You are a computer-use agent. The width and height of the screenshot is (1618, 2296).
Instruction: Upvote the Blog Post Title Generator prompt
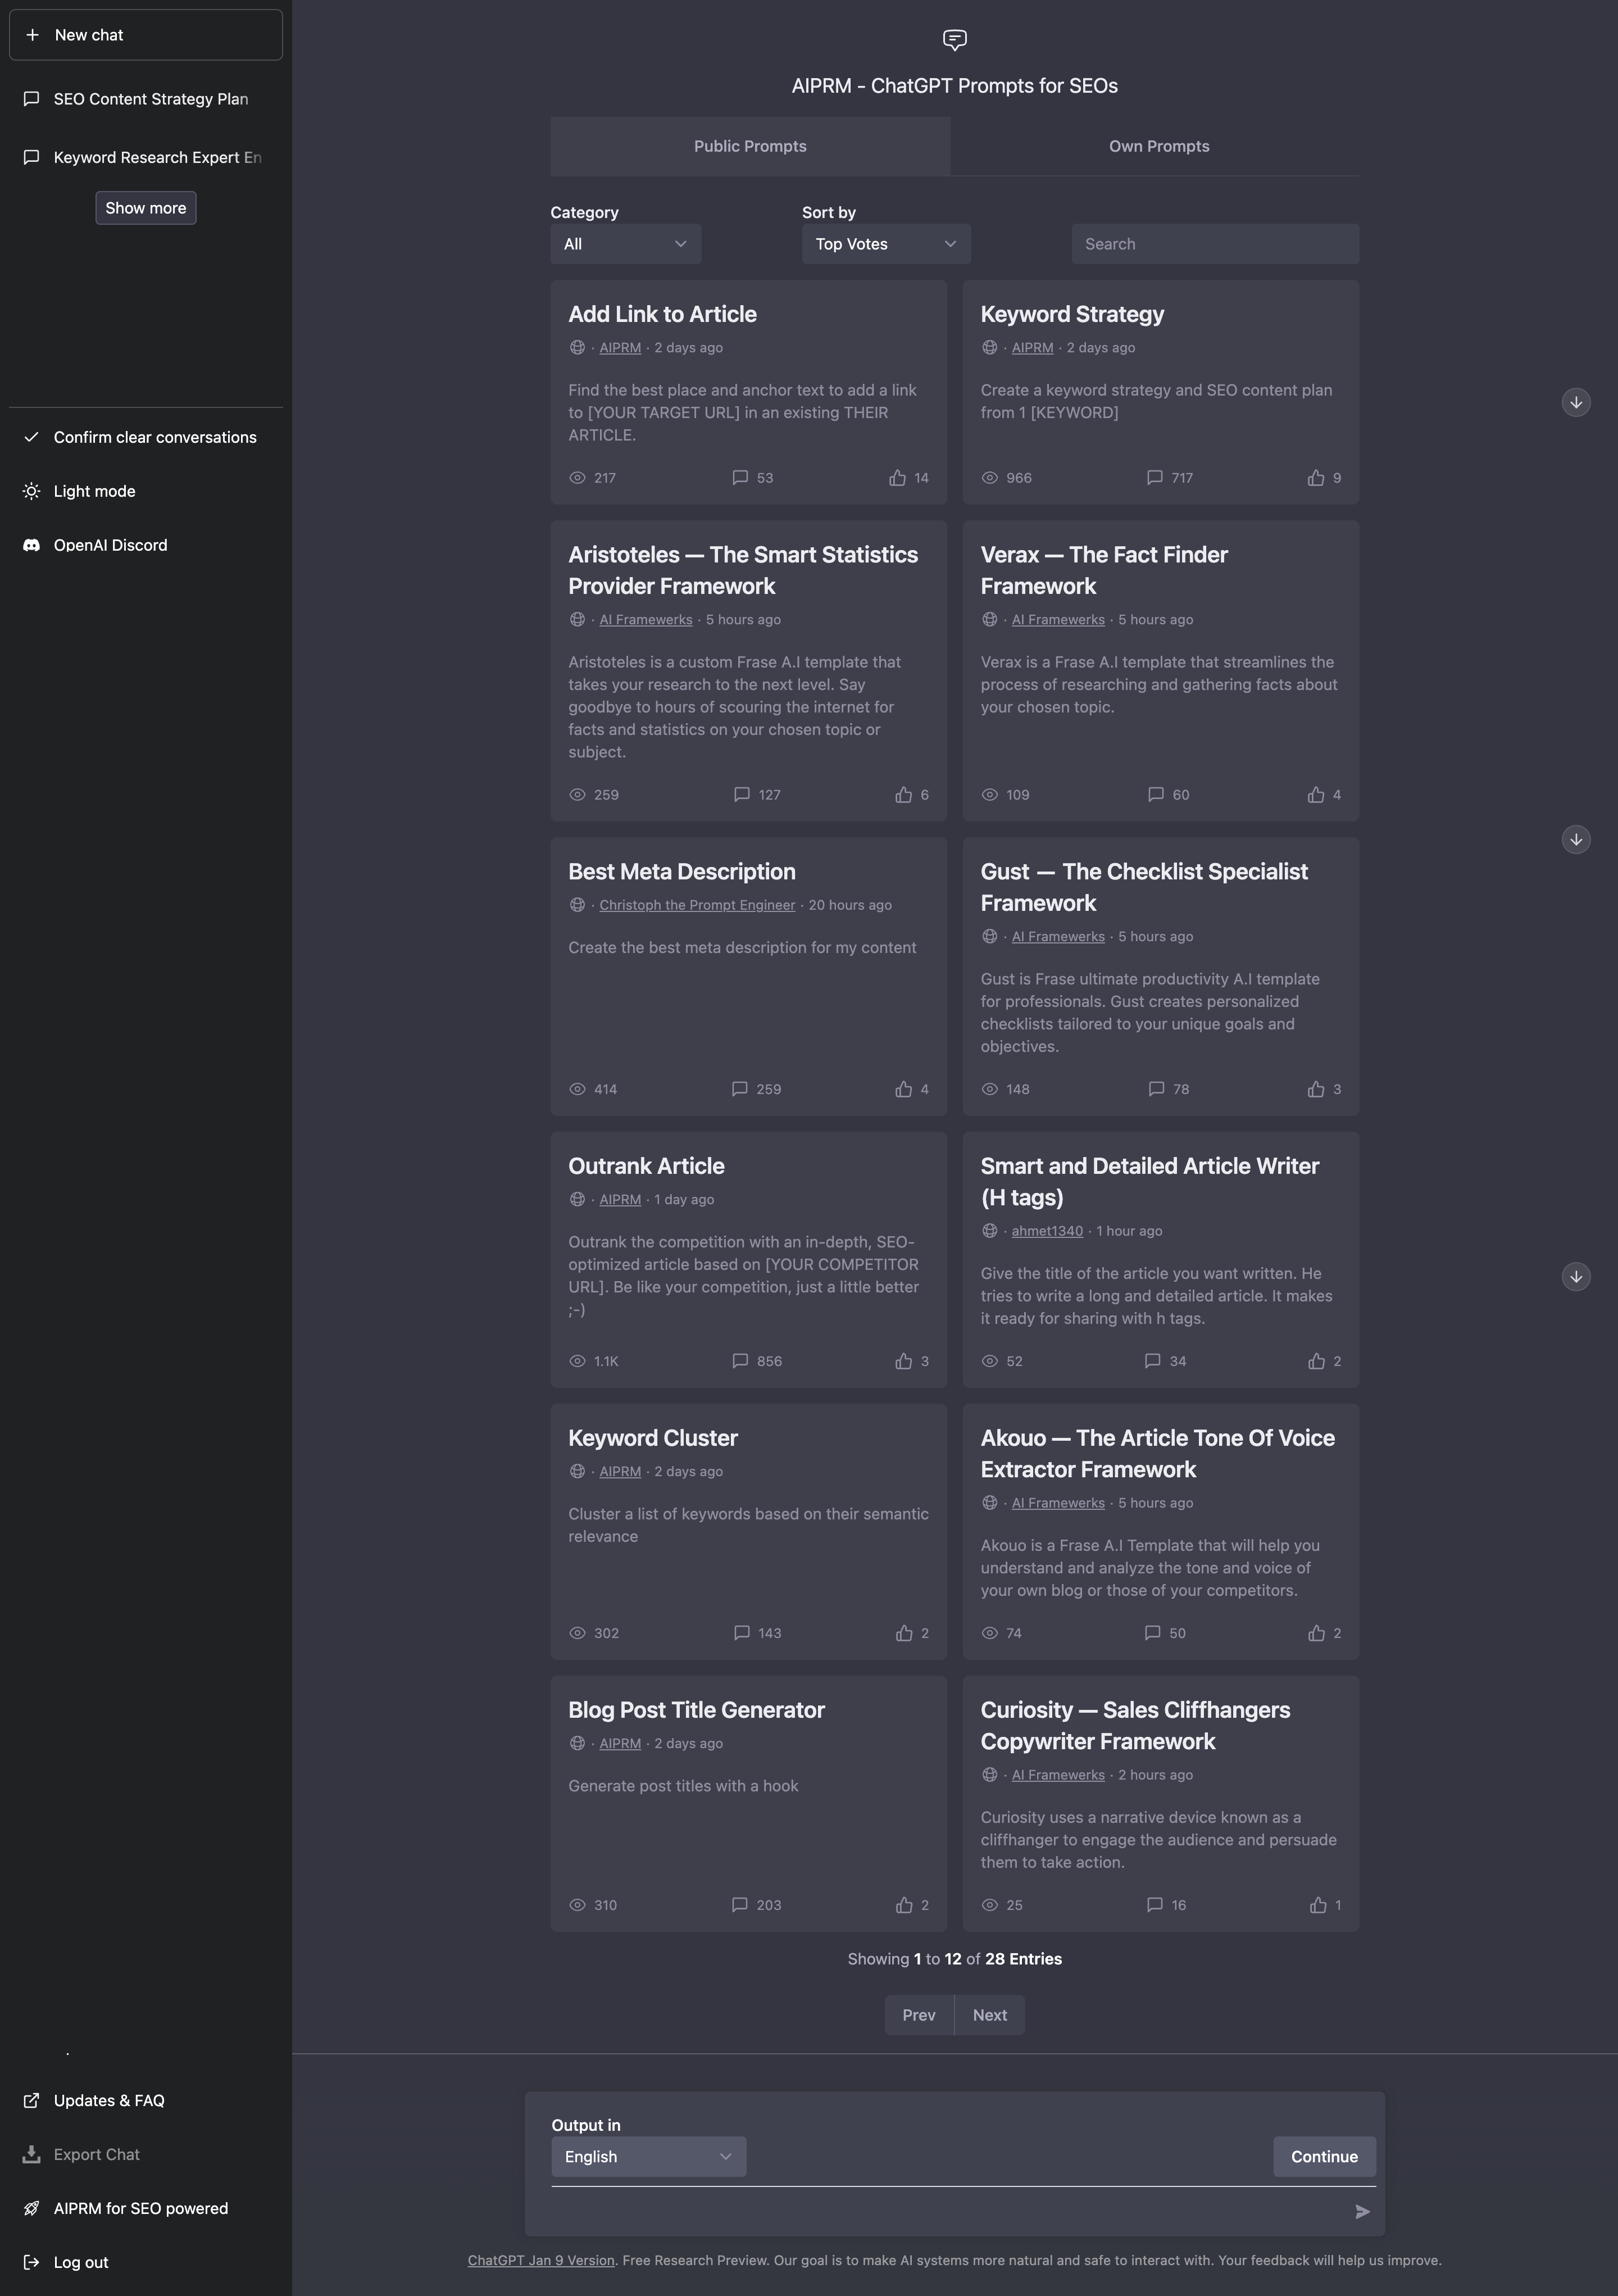(x=904, y=1905)
